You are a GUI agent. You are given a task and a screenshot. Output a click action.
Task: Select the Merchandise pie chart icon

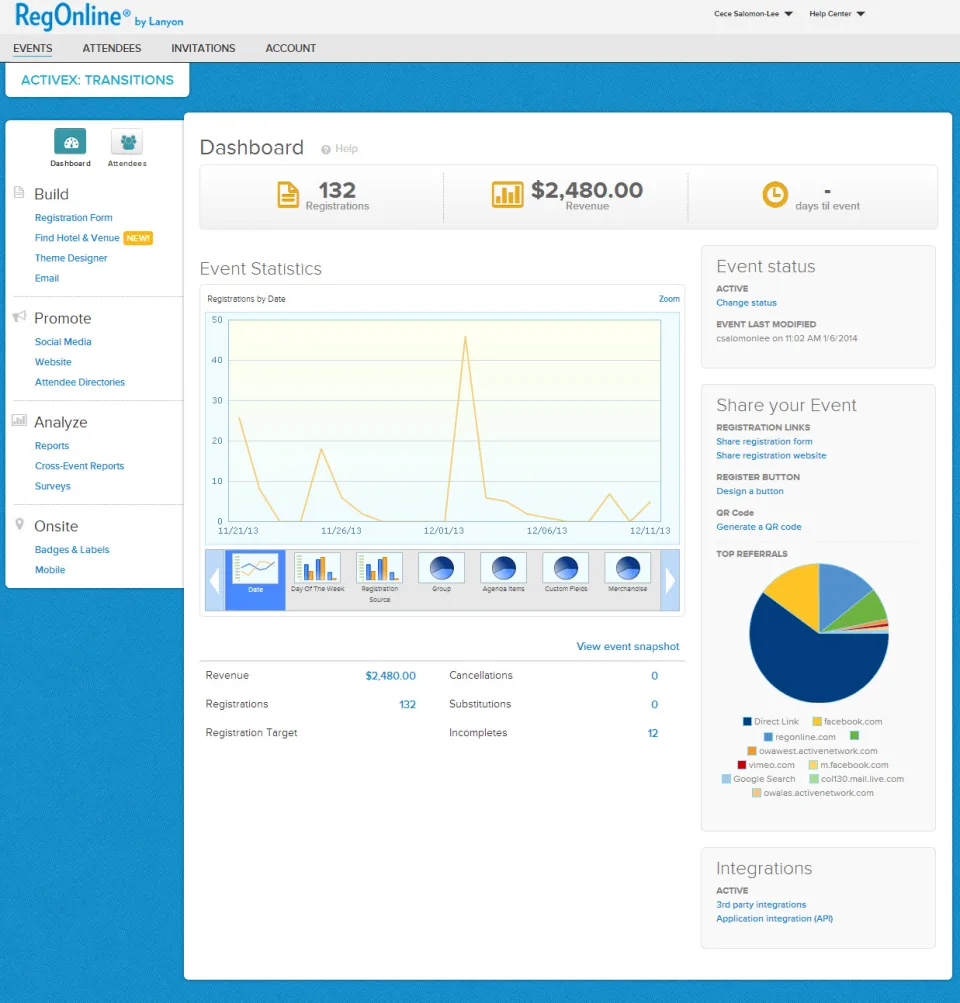pyautogui.click(x=627, y=568)
